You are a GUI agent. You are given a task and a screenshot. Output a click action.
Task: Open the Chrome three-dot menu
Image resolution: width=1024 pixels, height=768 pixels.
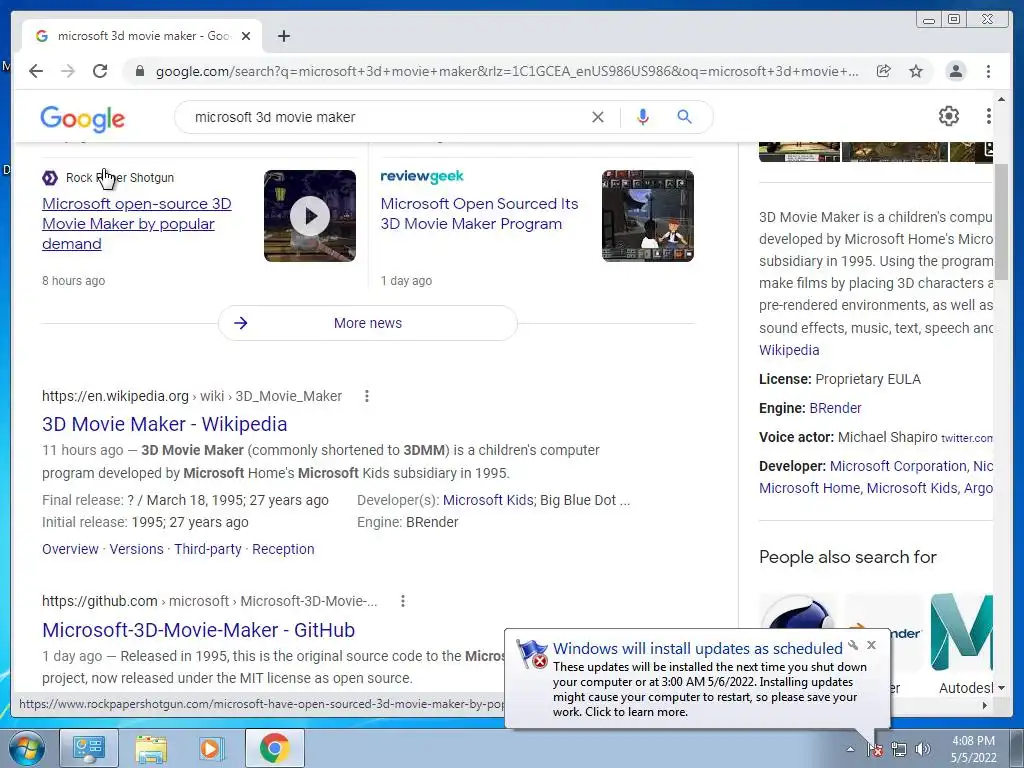[989, 71]
